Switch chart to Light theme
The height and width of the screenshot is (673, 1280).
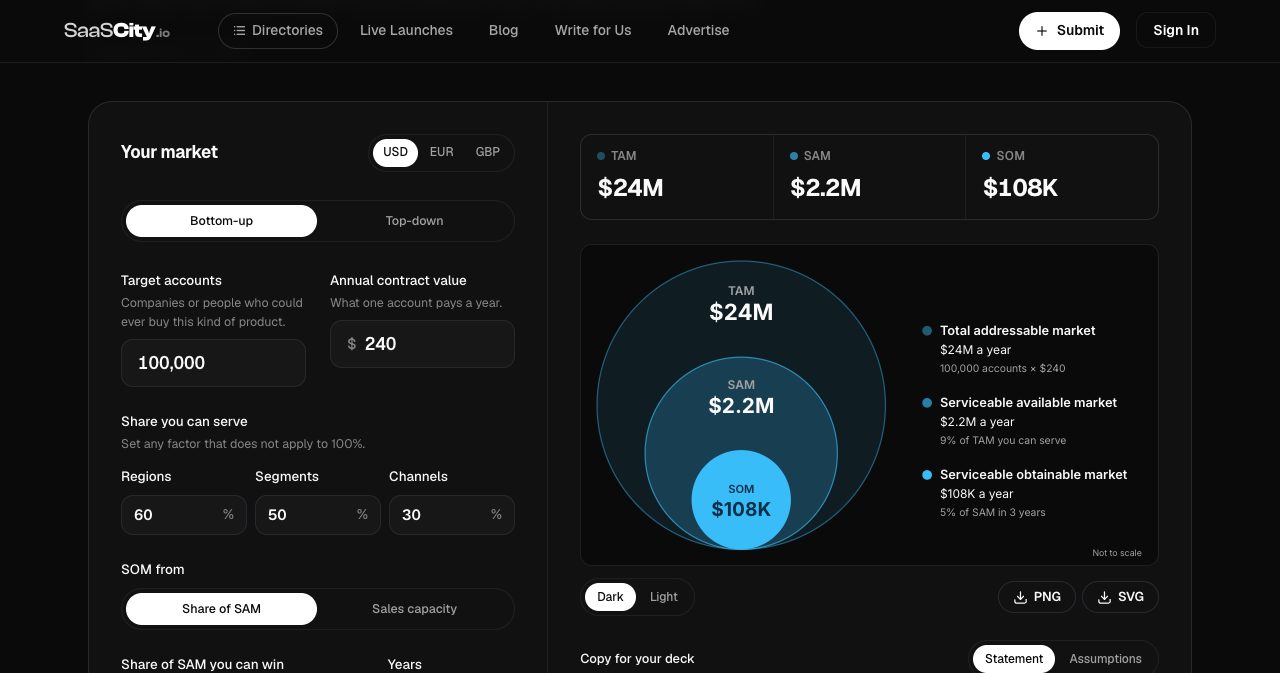tap(663, 597)
